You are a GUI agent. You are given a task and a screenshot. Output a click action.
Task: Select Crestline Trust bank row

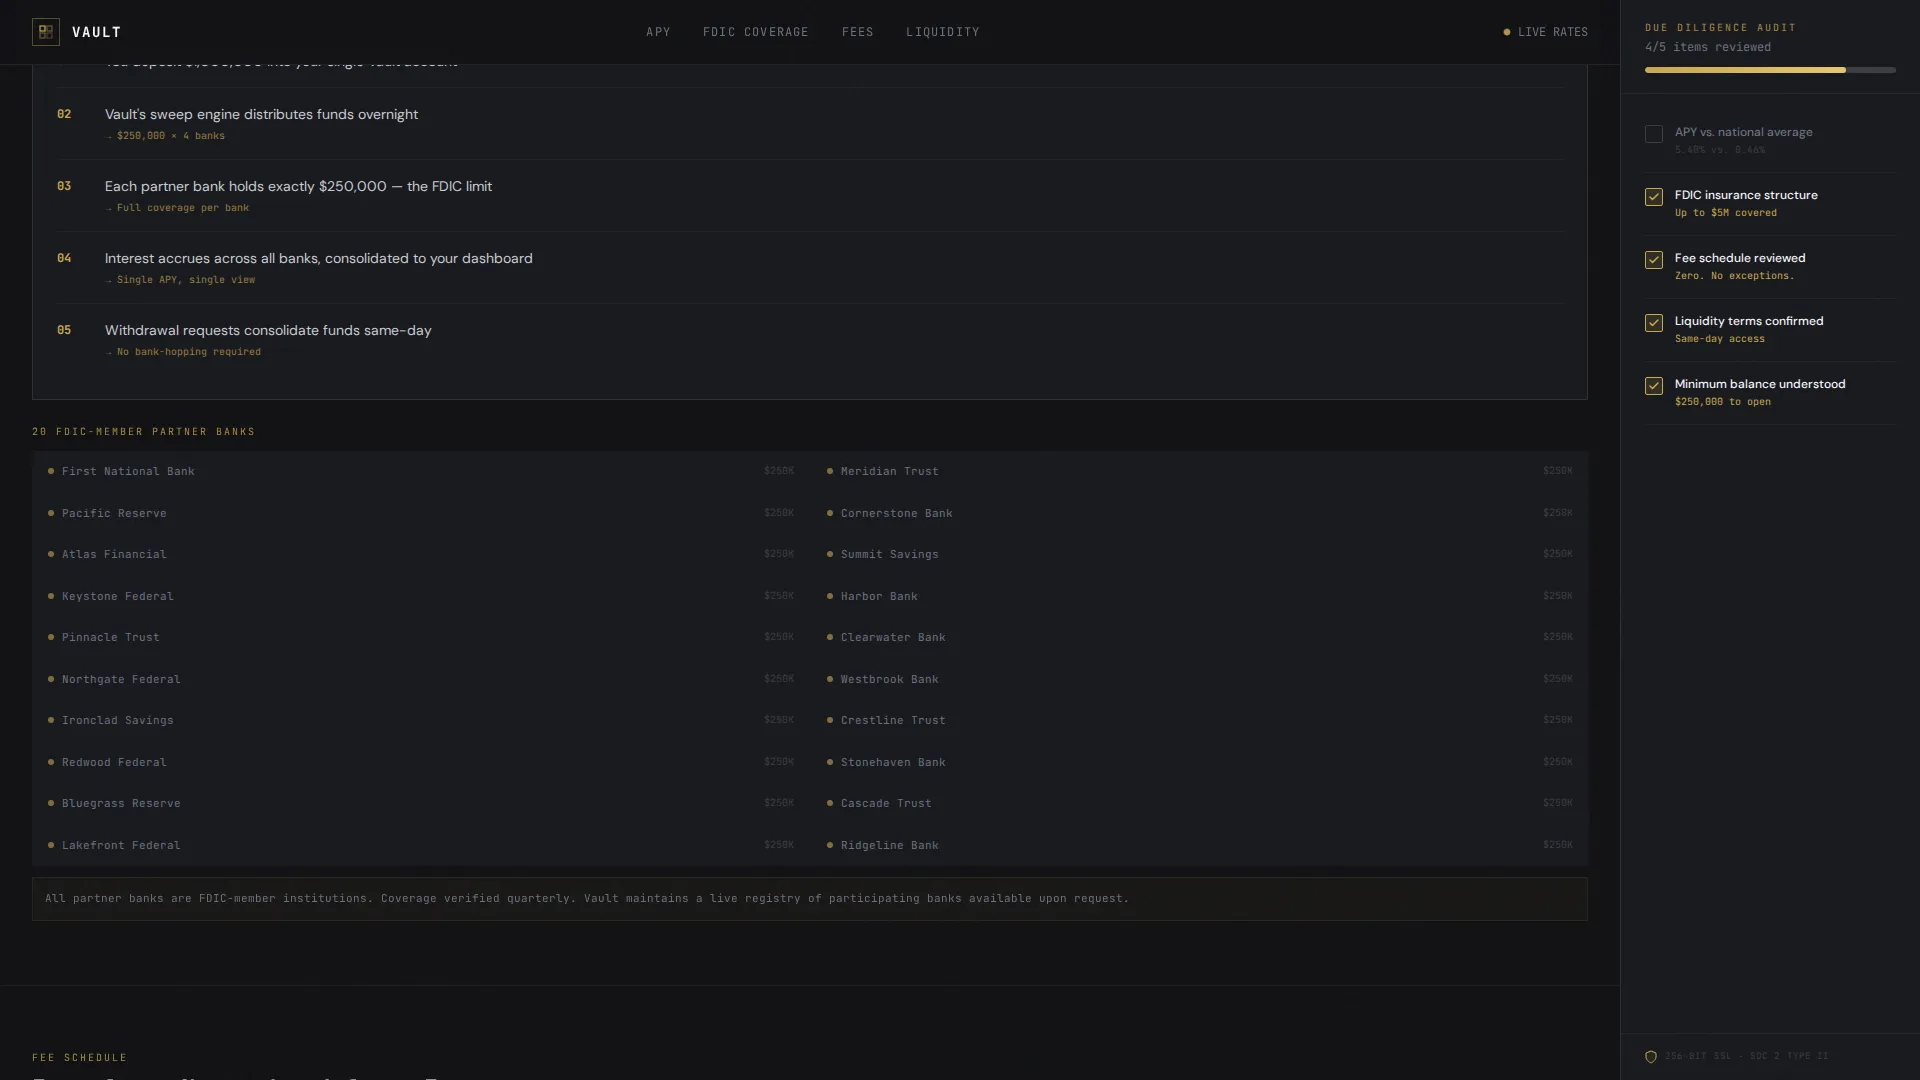click(x=1199, y=720)
